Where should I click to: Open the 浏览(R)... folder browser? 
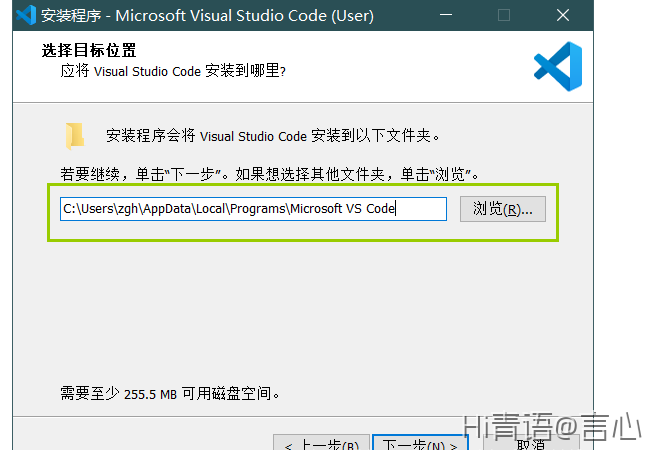(502, 208)
